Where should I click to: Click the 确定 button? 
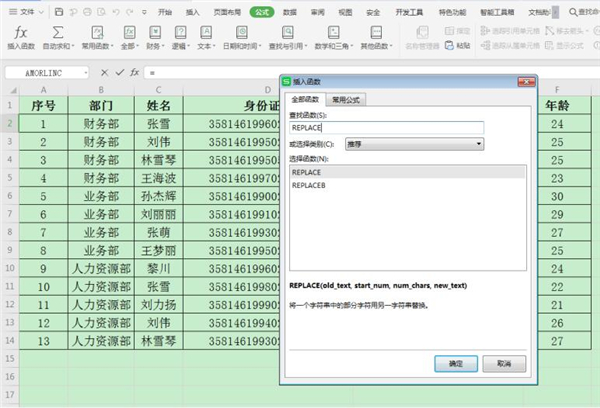tap(455, 363)
